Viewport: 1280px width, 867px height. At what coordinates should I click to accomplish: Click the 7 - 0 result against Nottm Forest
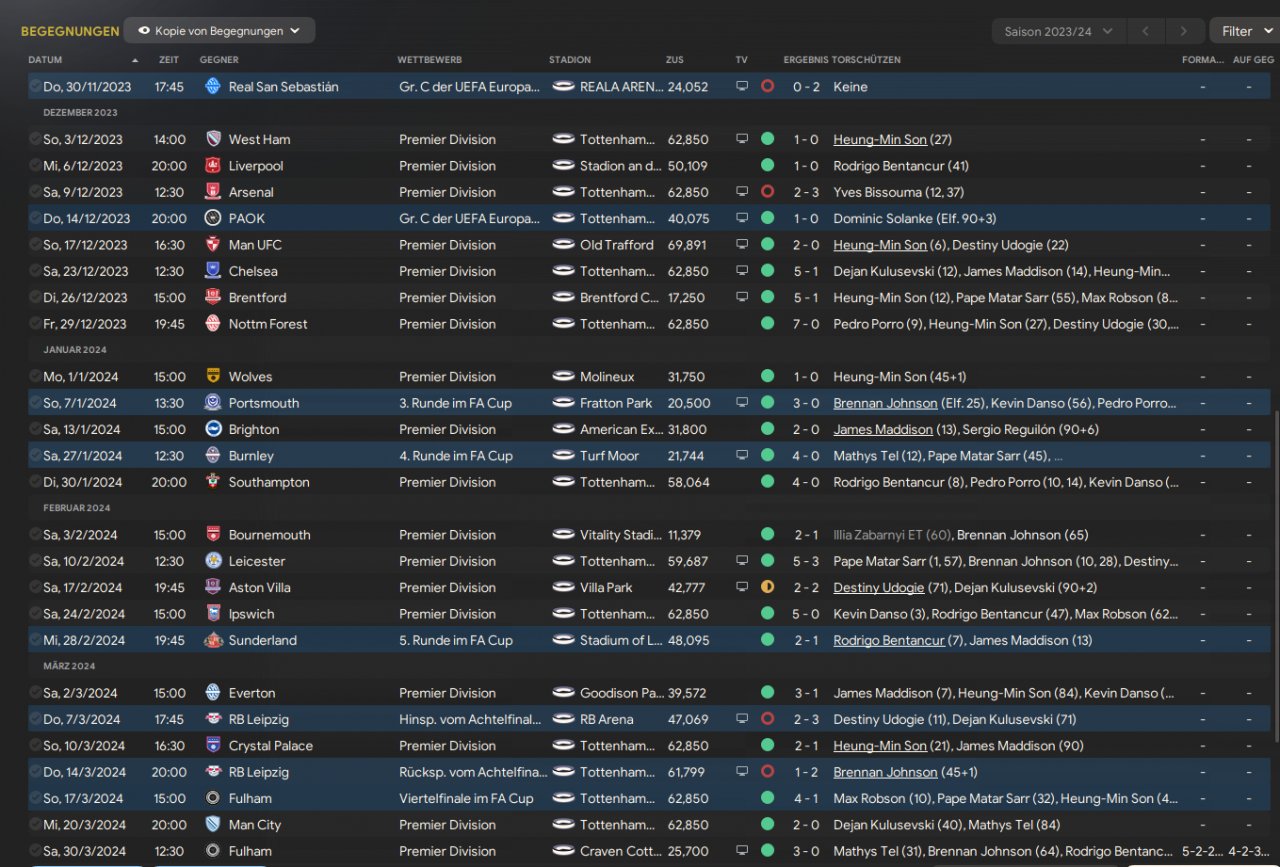[x=806, y=324]
